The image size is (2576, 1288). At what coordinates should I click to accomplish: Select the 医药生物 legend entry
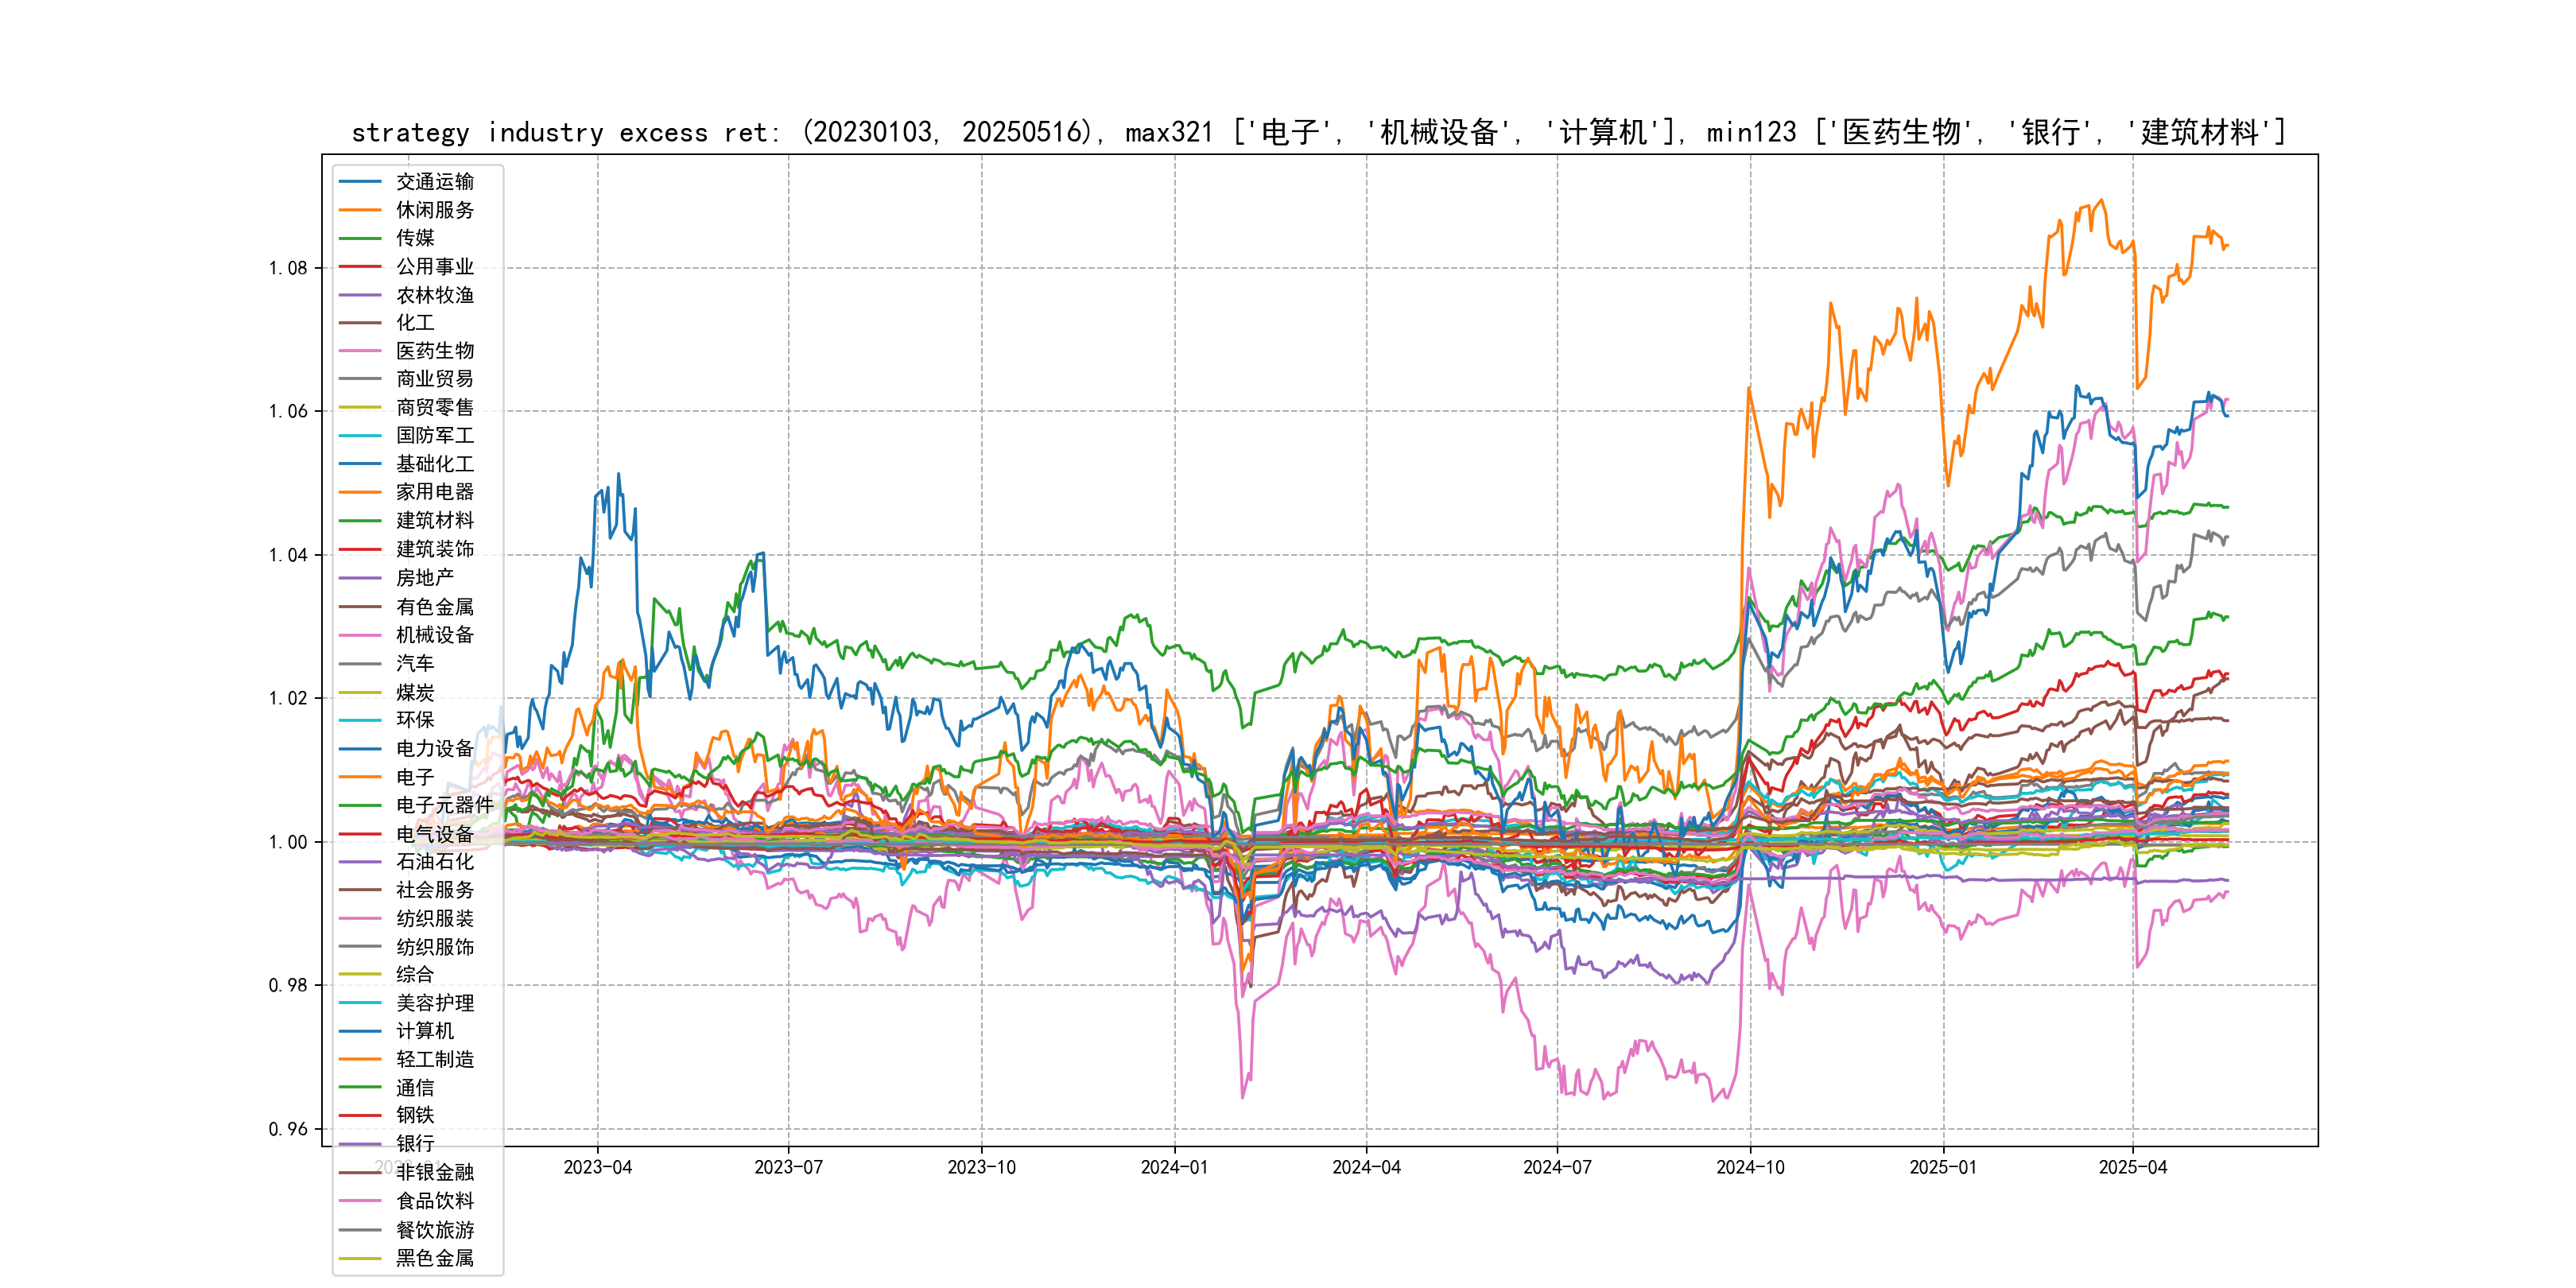pos(434,351)
